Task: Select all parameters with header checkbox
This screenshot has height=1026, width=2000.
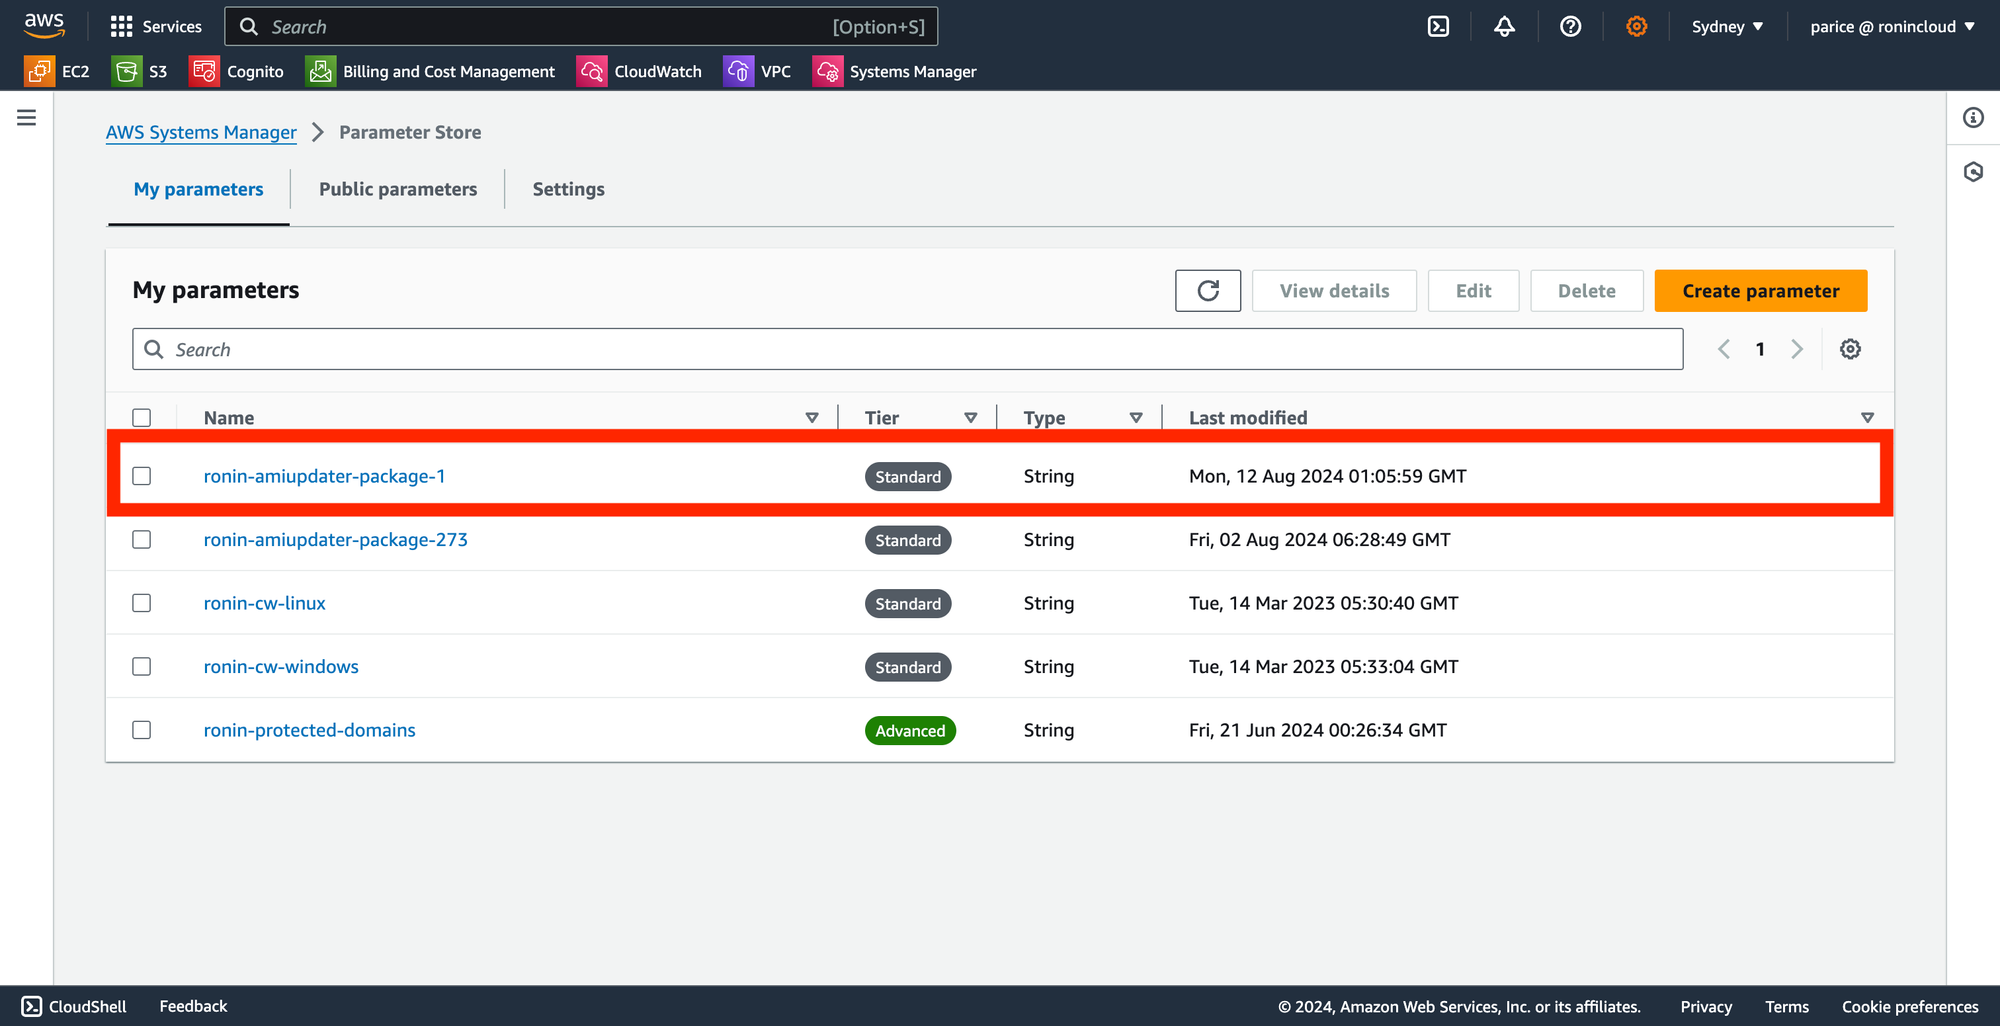Action: (142, 418)
